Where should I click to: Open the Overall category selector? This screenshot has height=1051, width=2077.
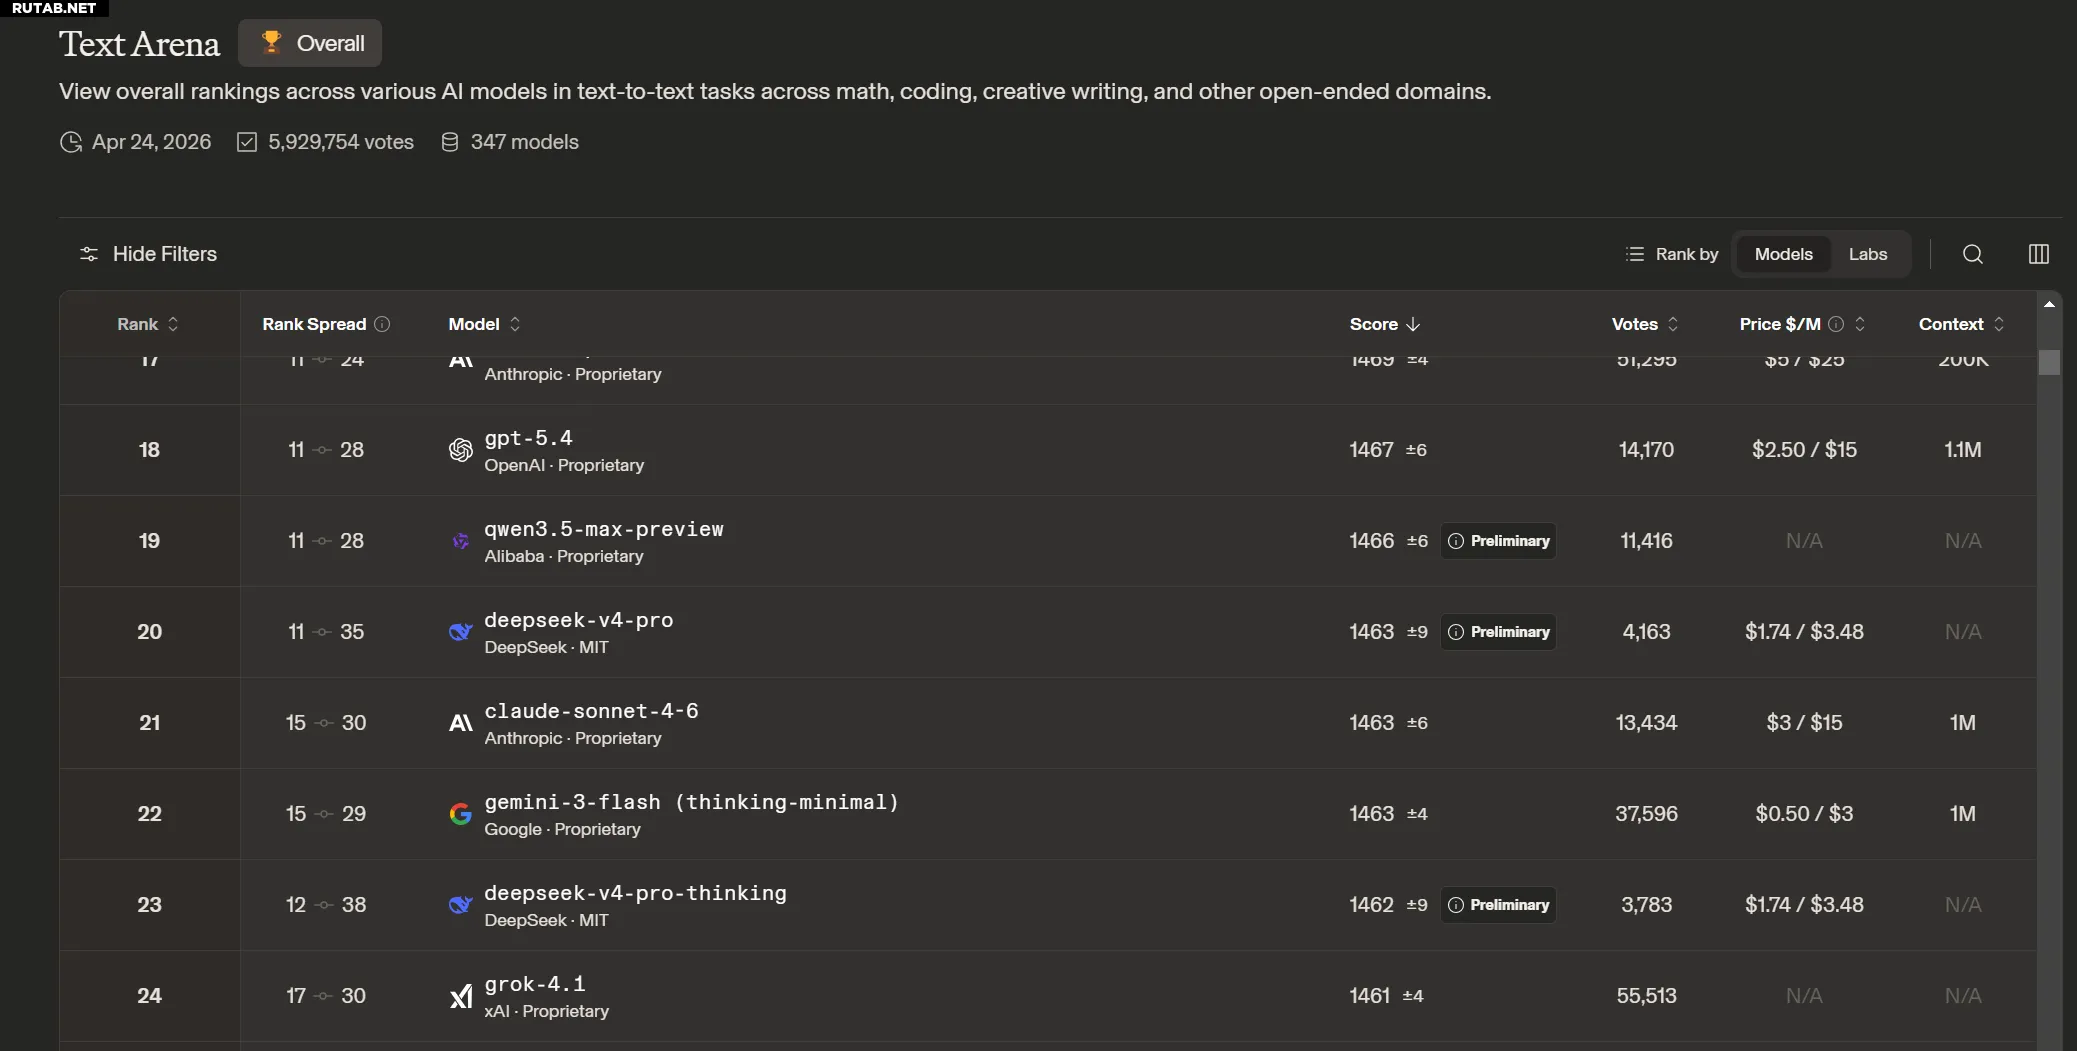point(311,43)
